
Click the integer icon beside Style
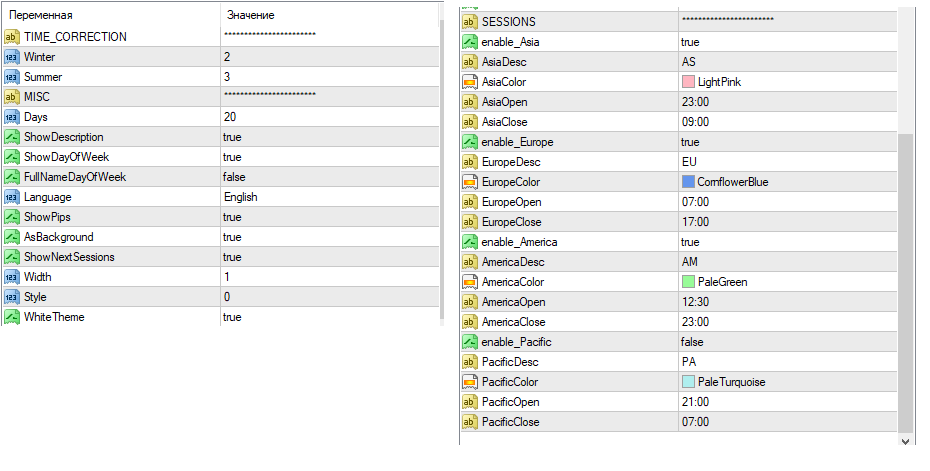click(x=11, y=297)
